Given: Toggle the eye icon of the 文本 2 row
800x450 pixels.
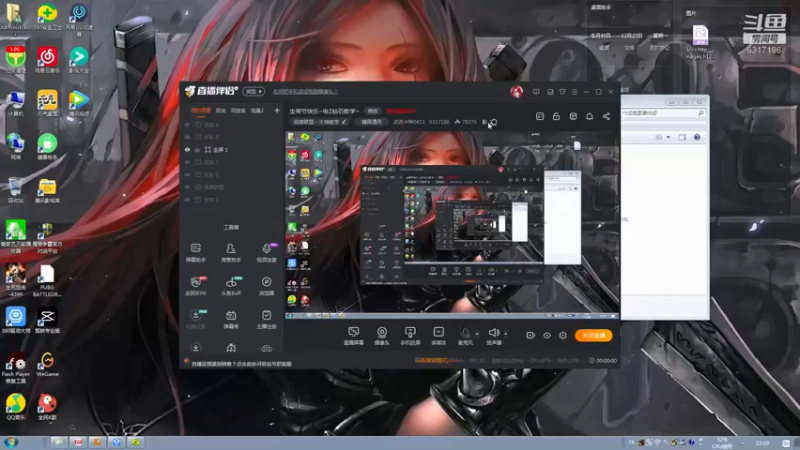Looking at the screenshot, I should point(187,199).
